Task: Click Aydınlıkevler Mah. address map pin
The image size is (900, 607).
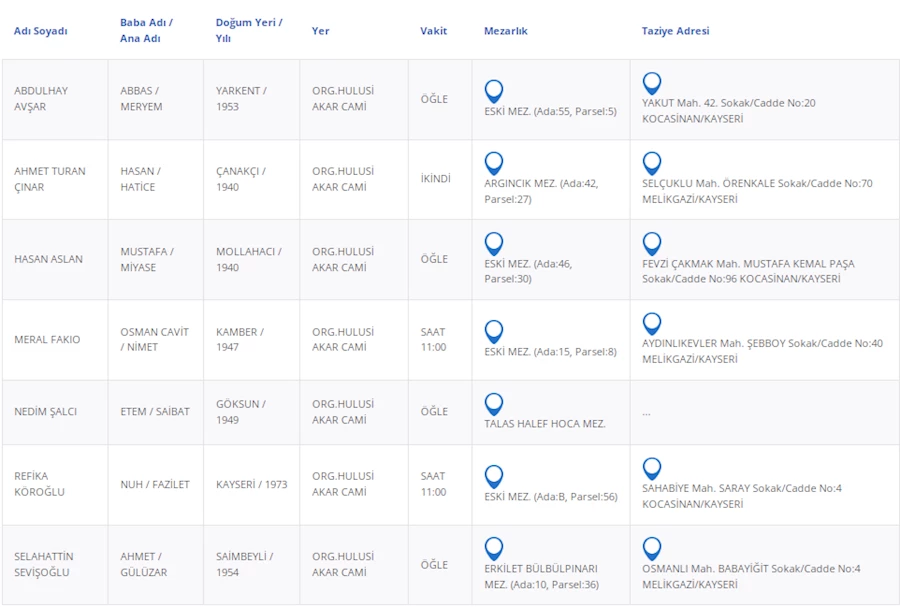Action: (x=652, y=323)
